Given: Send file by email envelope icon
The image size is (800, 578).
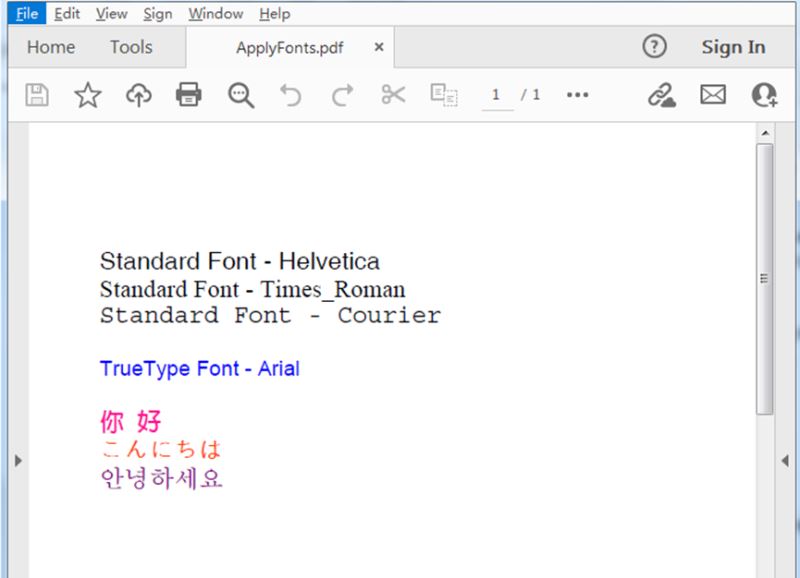Looking at the screenshot, I should pyautogui.click(x=713, y=95).
